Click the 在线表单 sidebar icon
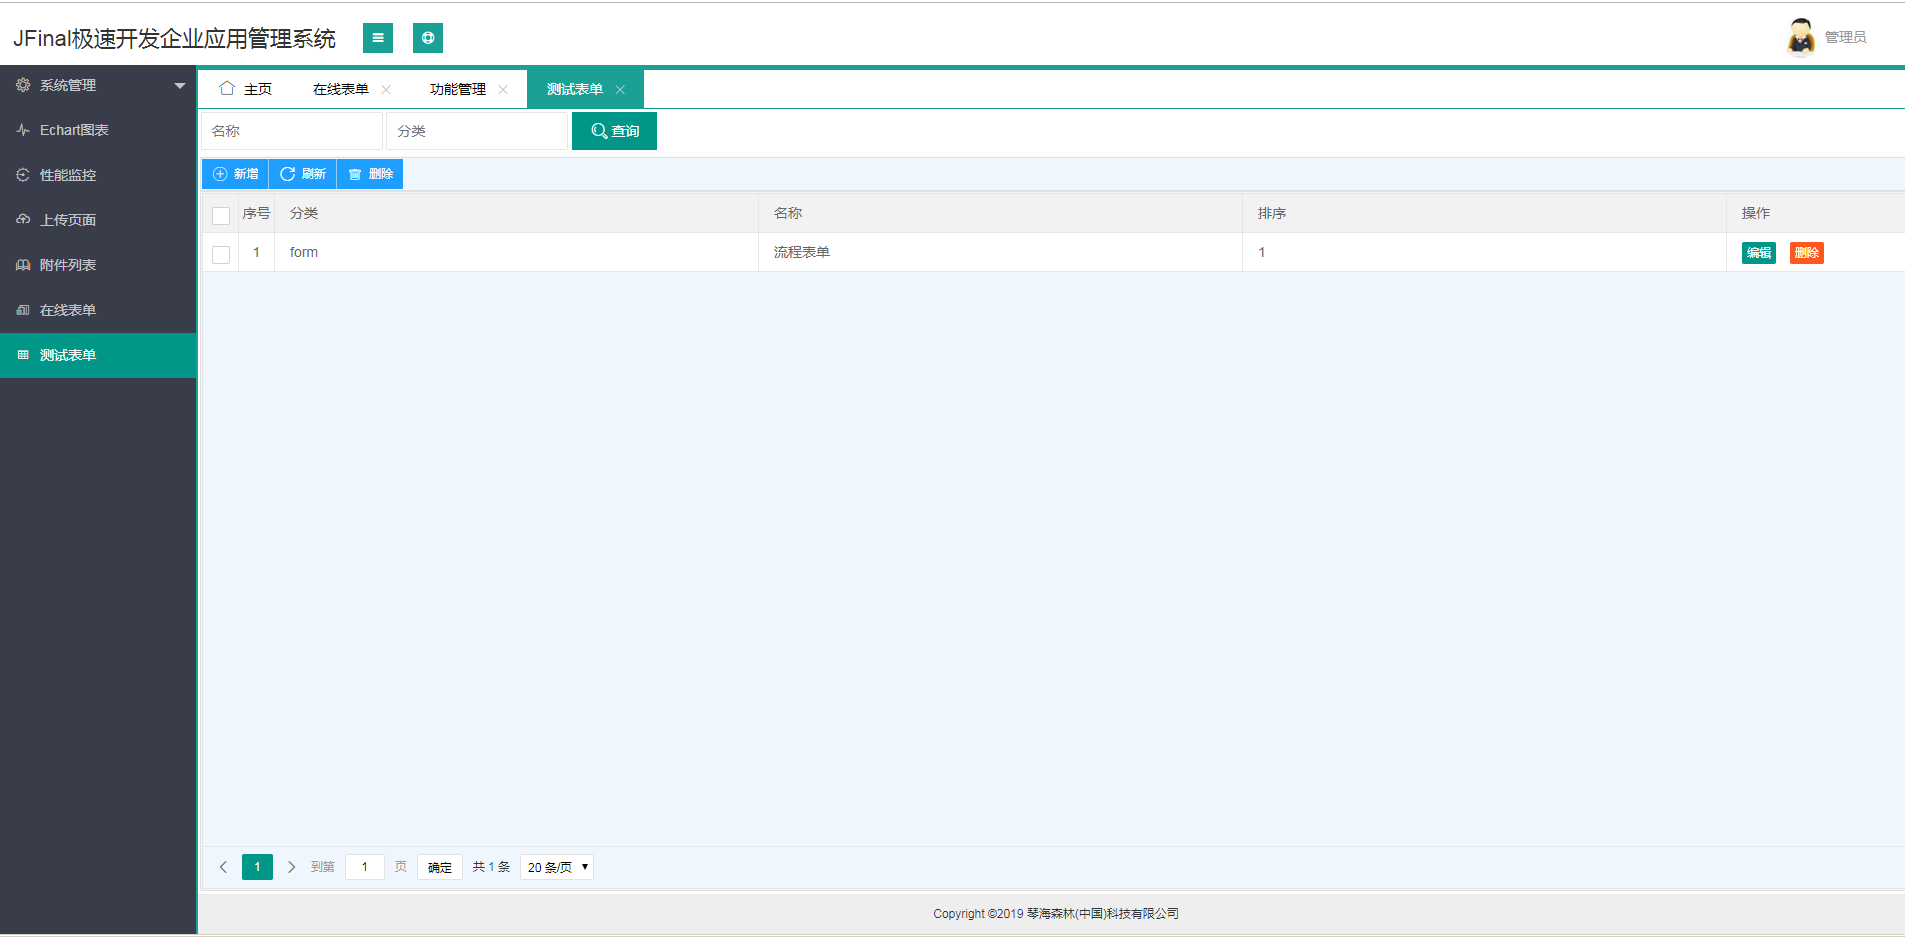 pos(23,310)
